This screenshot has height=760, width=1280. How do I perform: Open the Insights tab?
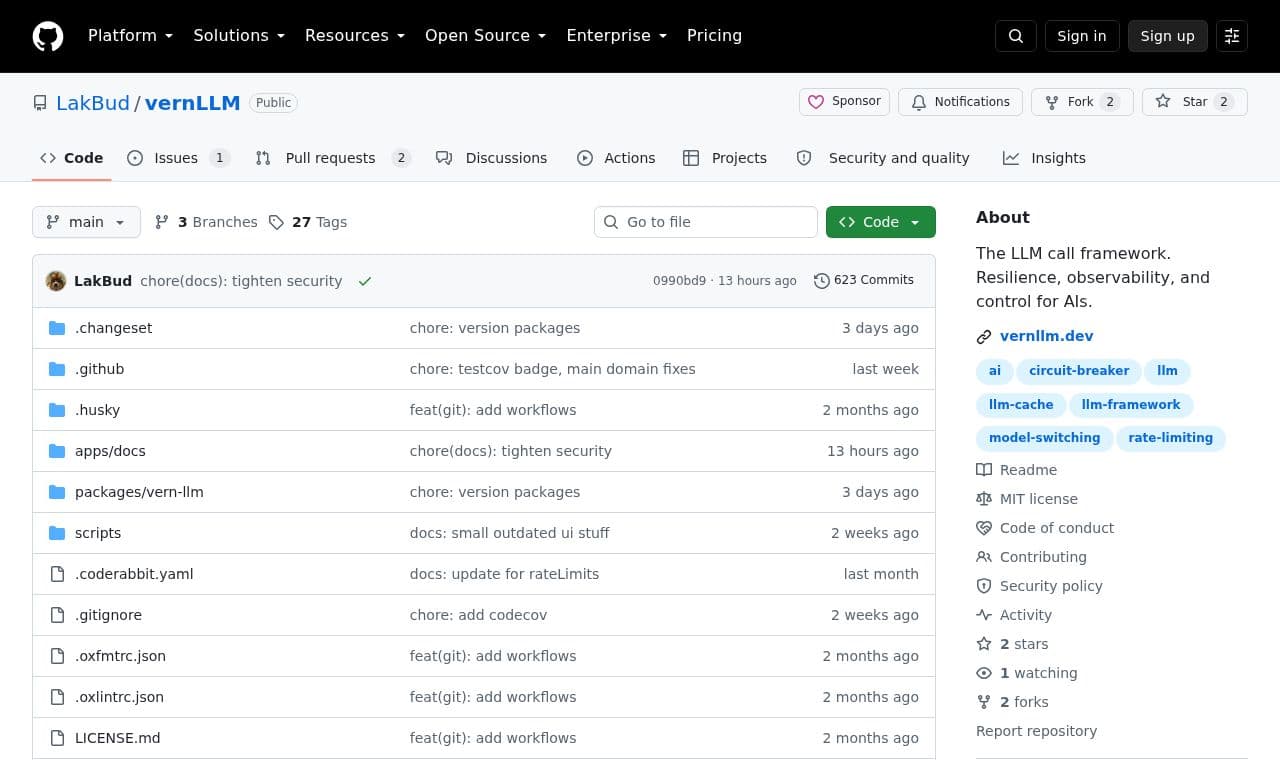(1044, 158)
